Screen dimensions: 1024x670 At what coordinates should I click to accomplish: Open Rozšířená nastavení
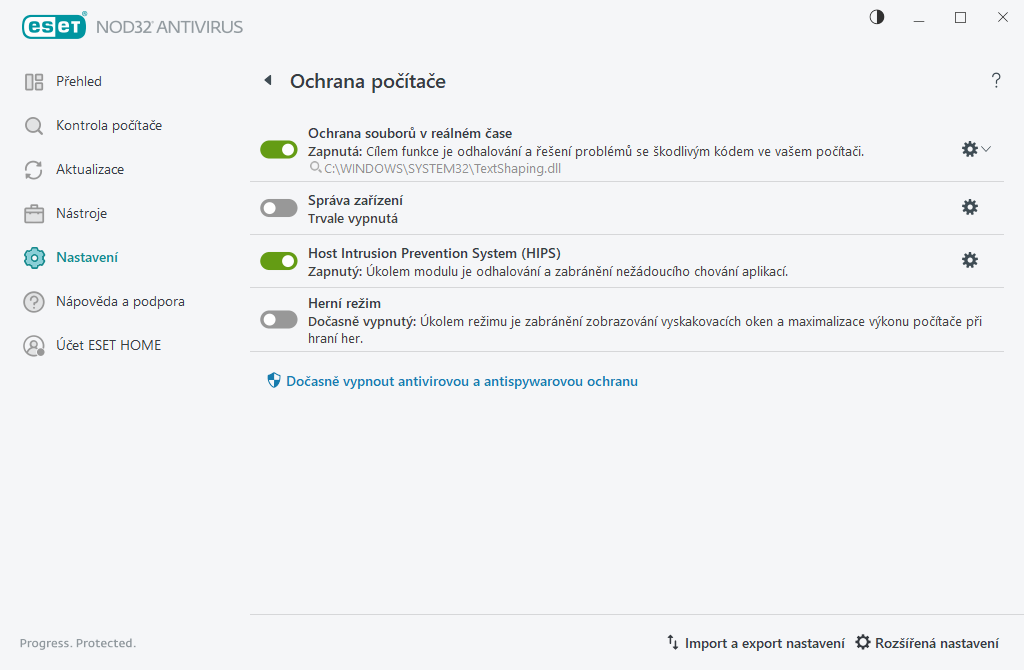(927, 643)
